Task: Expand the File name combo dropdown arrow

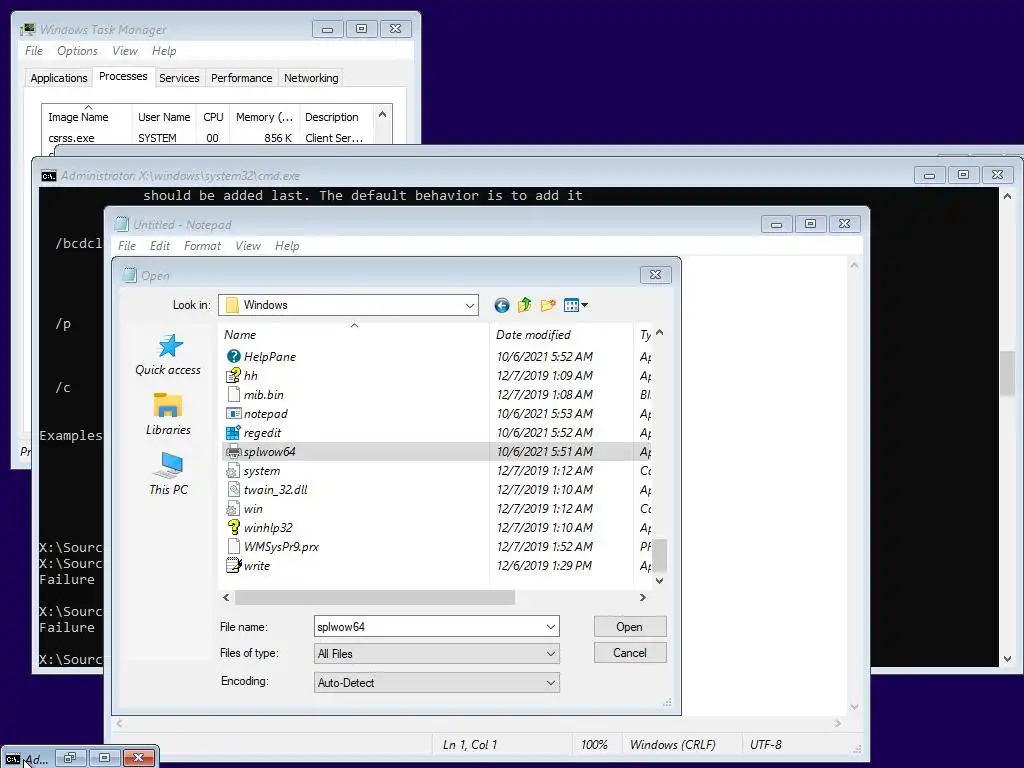Action: [x=551, y=627]
